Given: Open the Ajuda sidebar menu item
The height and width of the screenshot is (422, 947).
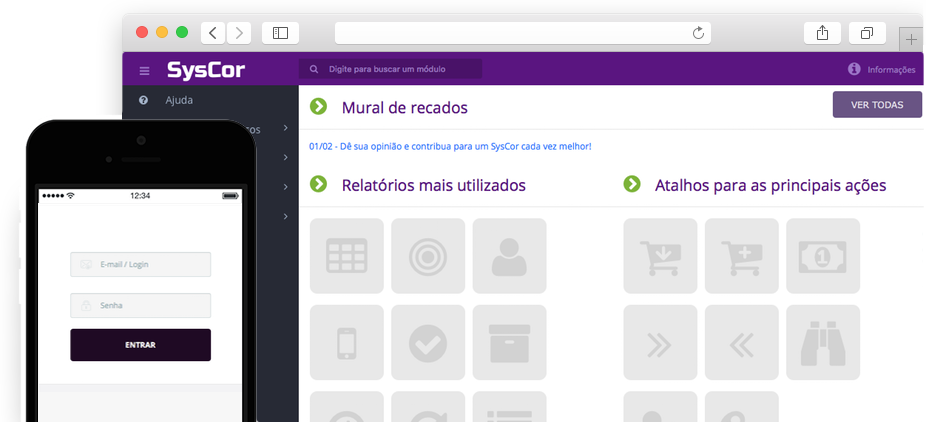Looking at the screenshot, I should (179, 100).
